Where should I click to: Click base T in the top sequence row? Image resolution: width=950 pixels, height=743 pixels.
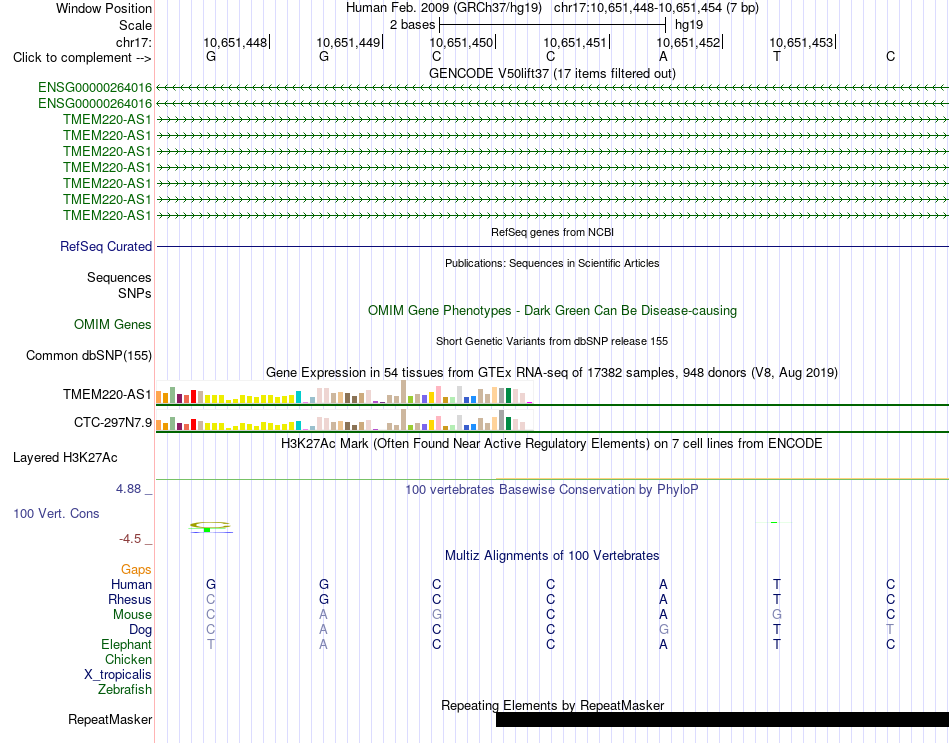(x=777, y=56)
